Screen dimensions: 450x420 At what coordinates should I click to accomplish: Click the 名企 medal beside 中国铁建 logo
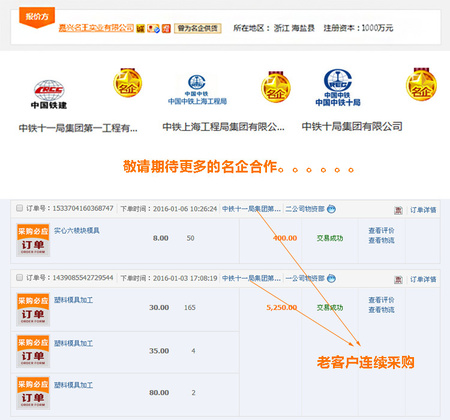[x=128, y=83]
